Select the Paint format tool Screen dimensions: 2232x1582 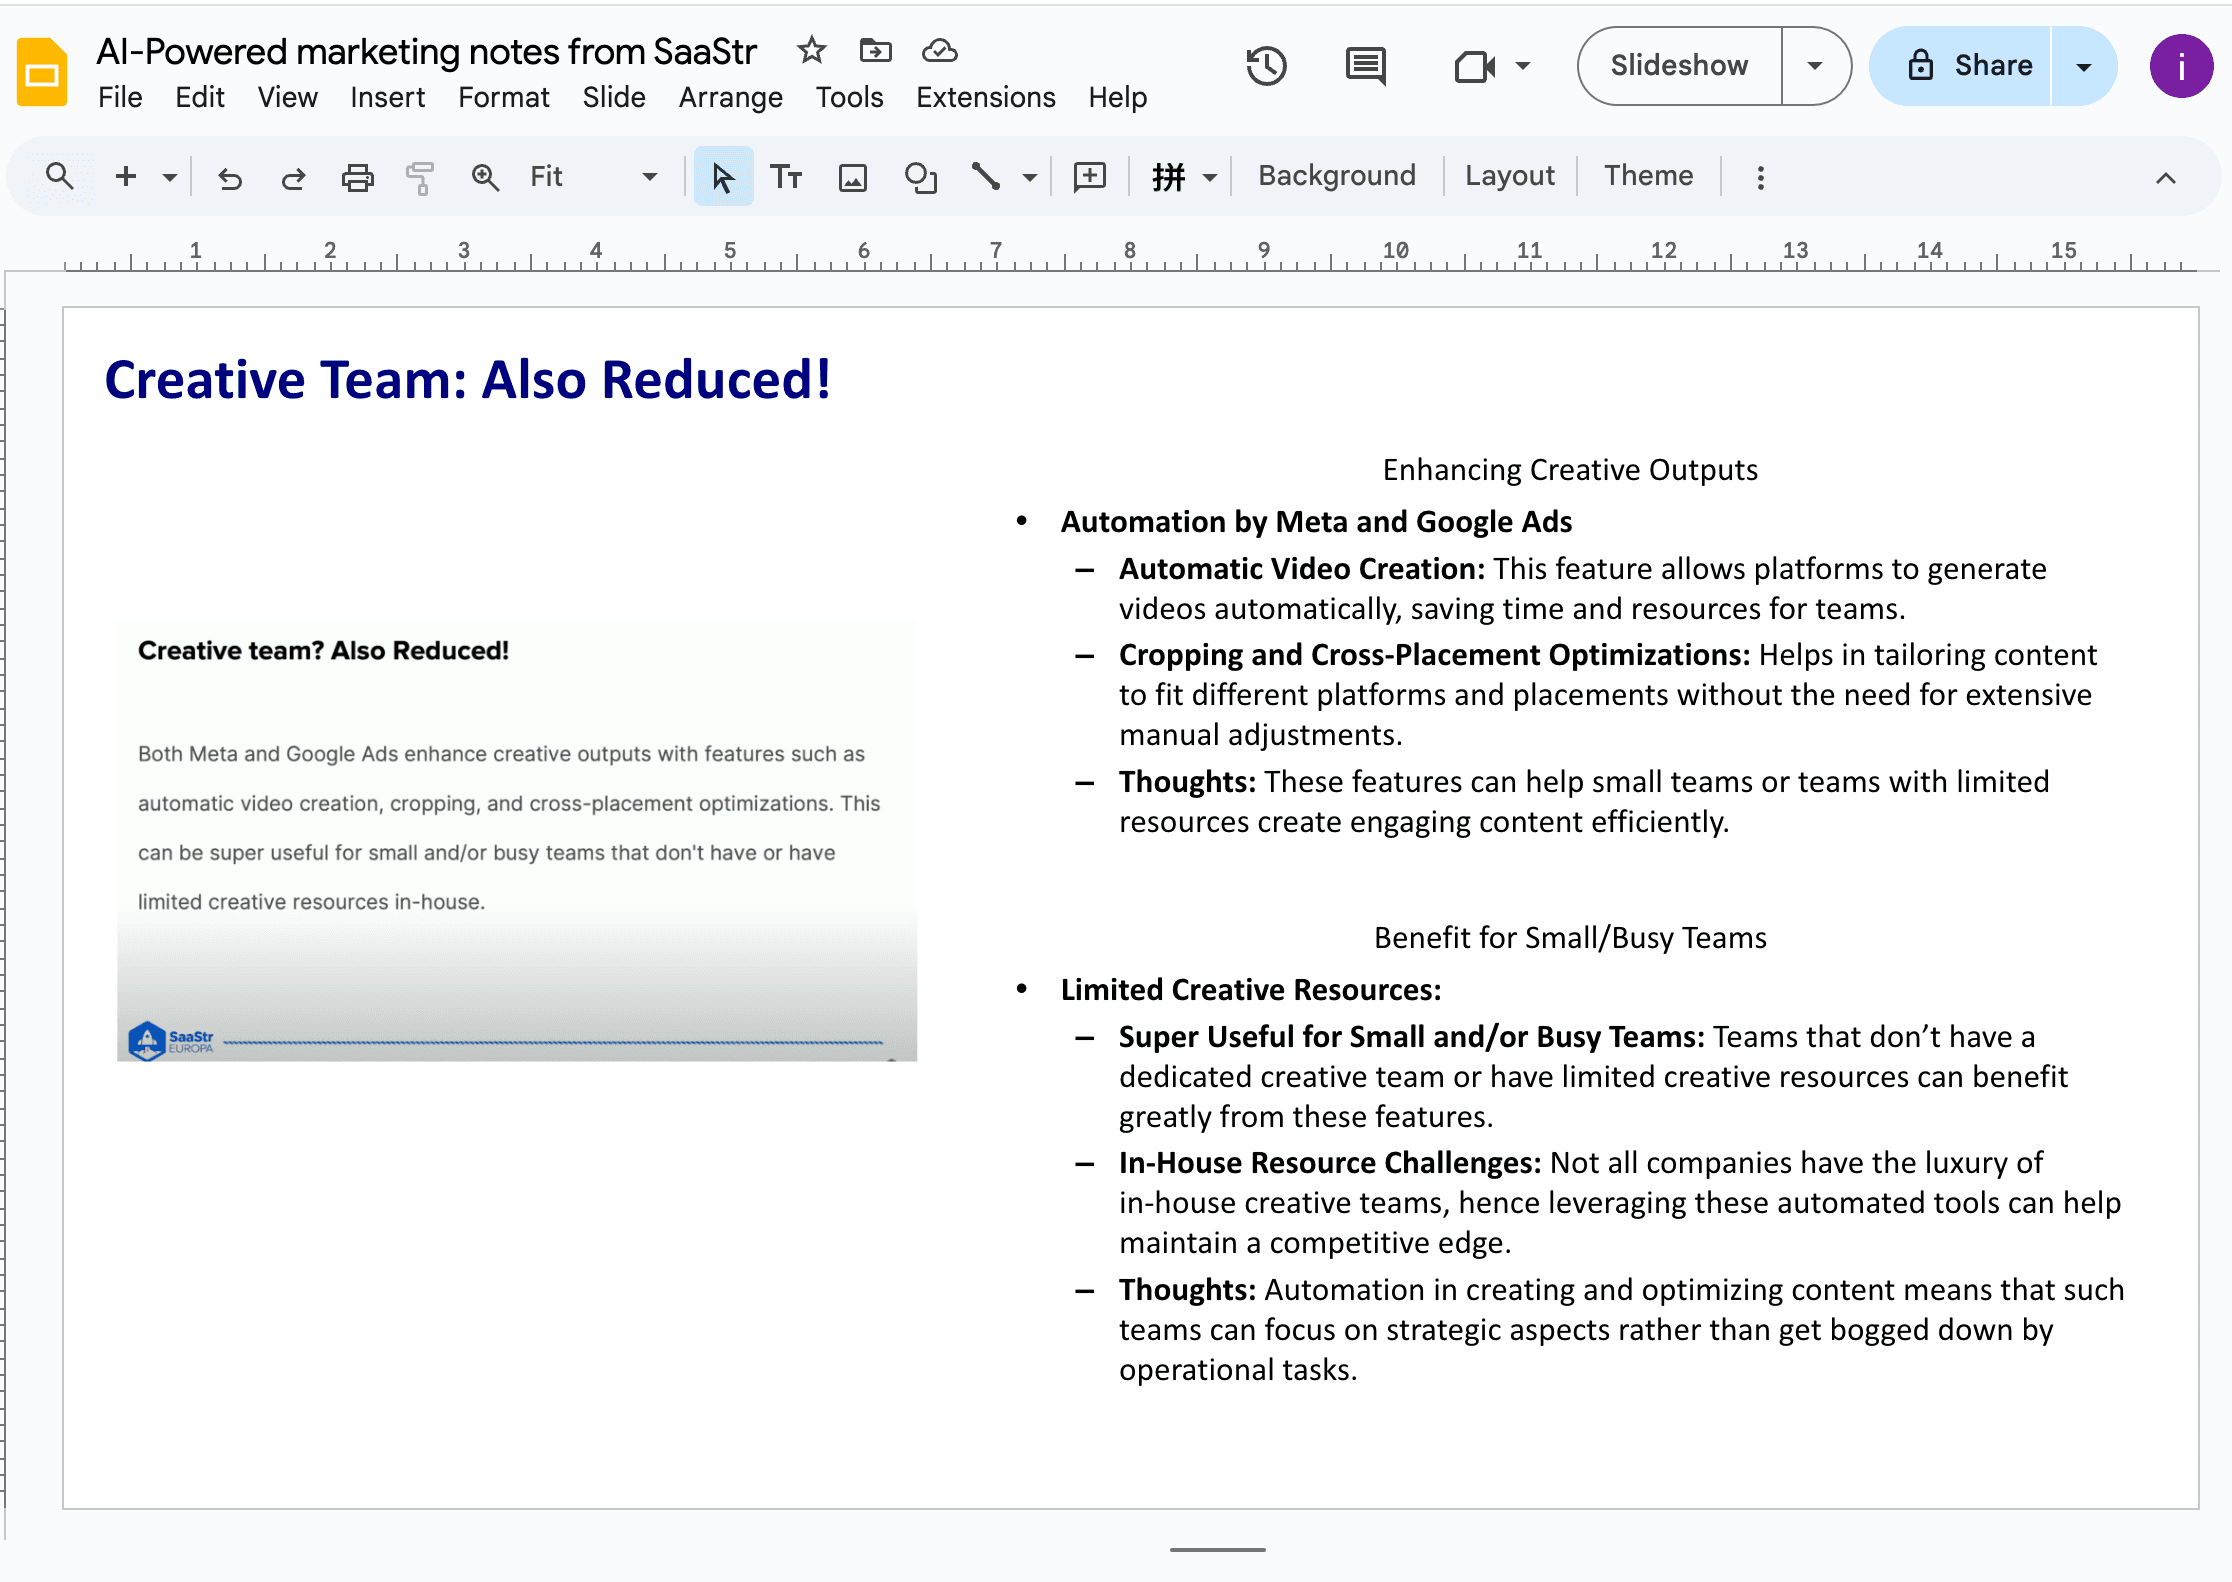[420, 176]
